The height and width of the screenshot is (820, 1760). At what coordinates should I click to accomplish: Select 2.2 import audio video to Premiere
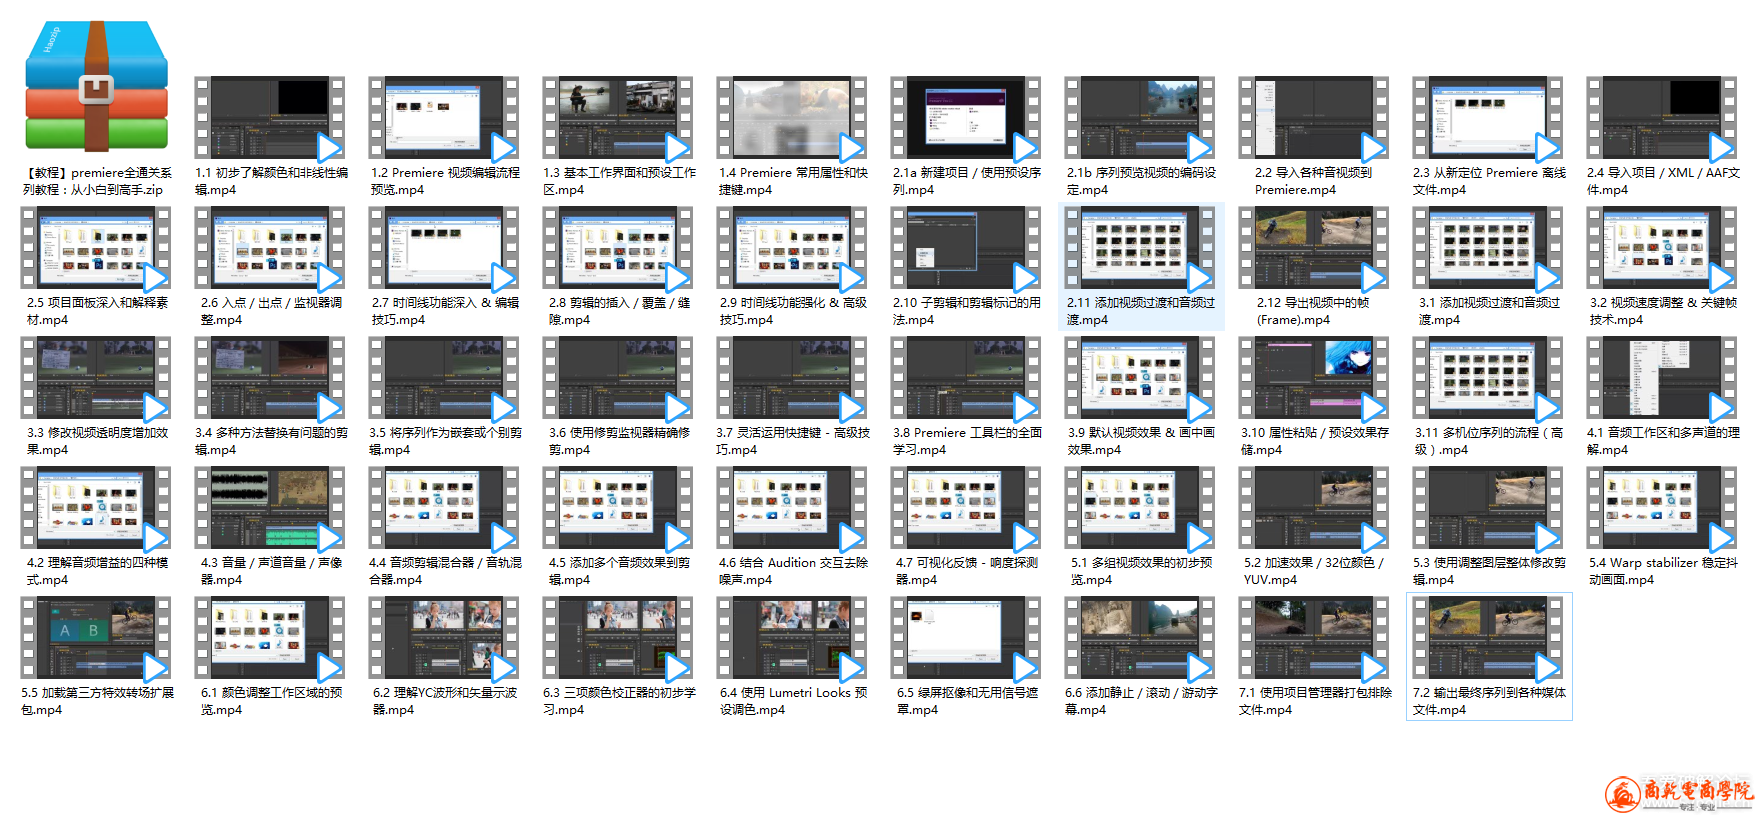(x=1314, y=118)
